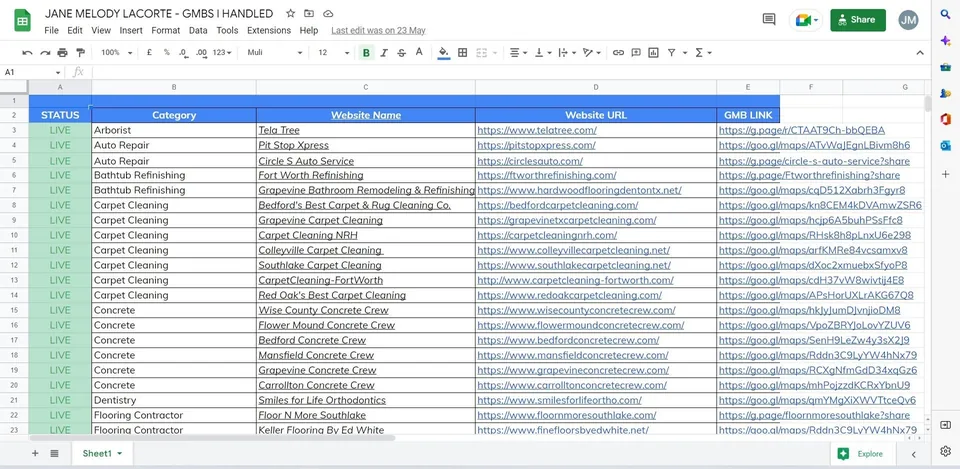Open 'Last edit was on 23 May' history
The image size is (960, 469).
[x=378, y=31]
